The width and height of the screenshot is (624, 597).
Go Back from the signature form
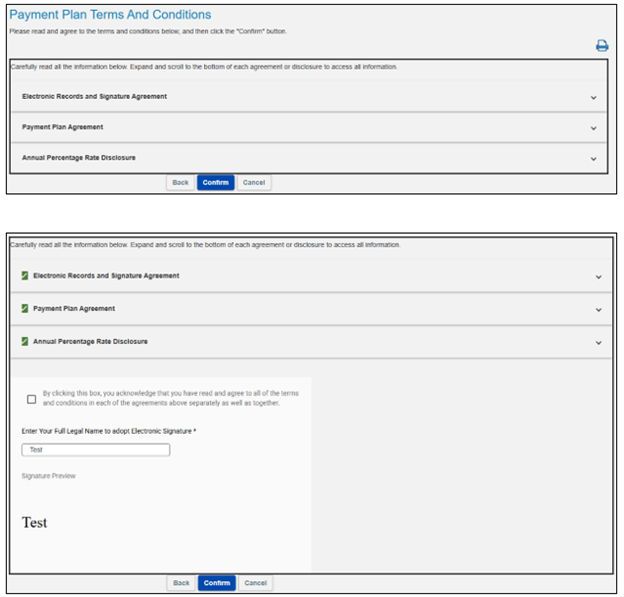[x=181, y=582]
